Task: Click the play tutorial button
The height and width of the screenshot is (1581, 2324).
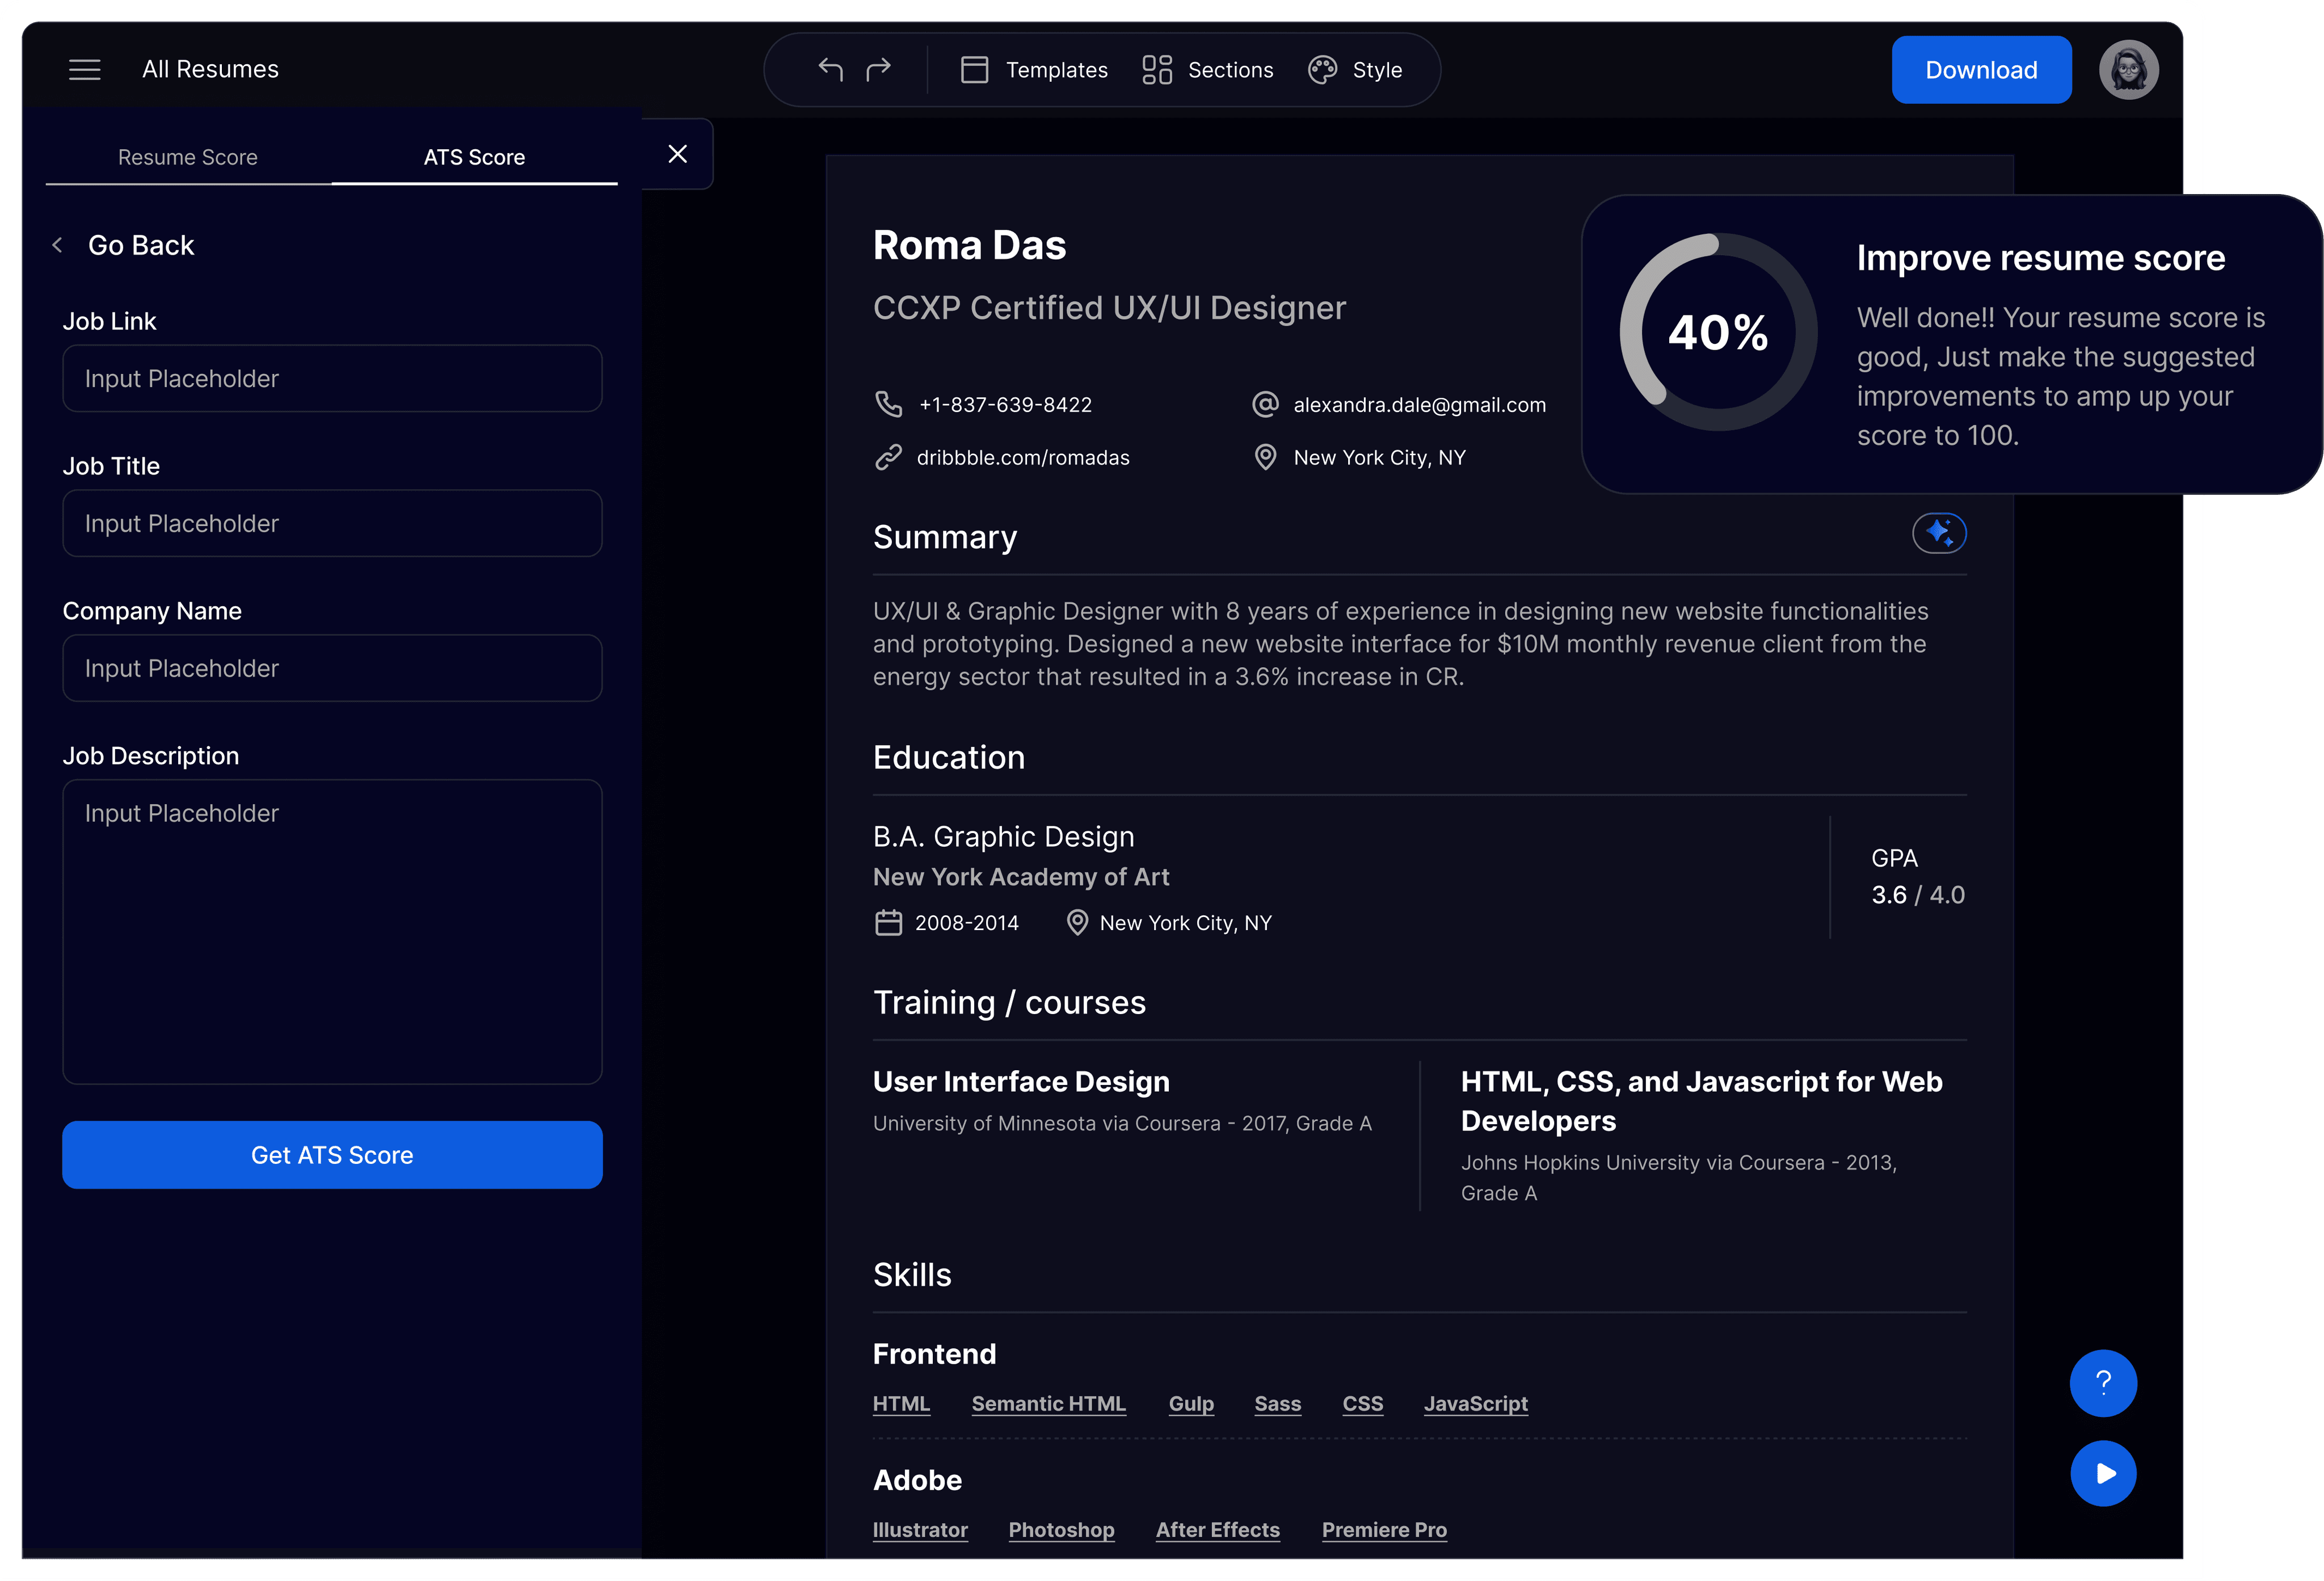Action: click(x=2103, y=1473)
